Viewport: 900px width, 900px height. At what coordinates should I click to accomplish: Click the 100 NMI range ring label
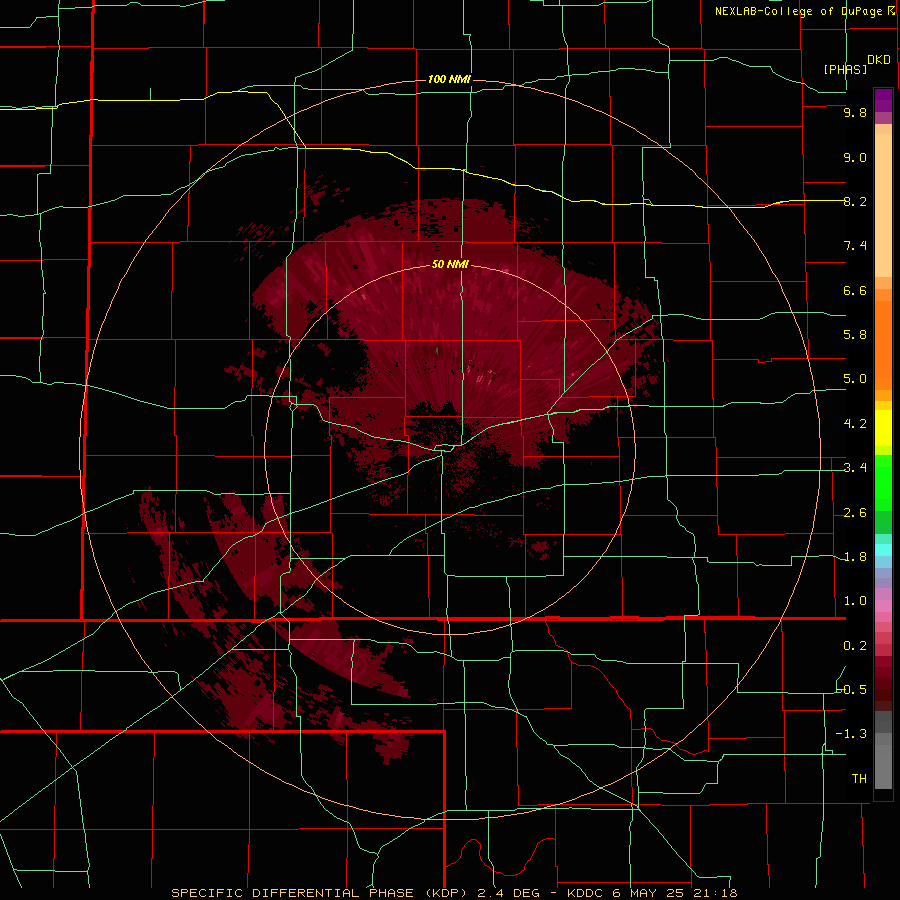449,79
